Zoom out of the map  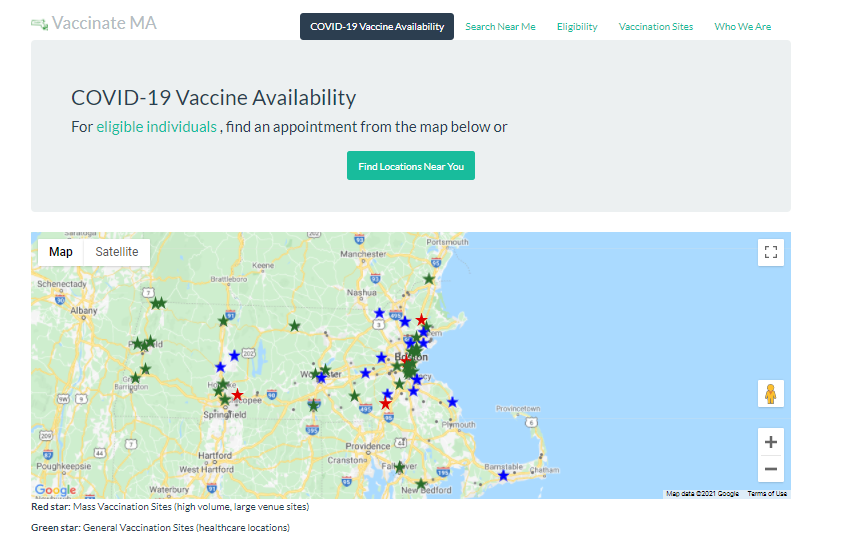pos(770,469)
